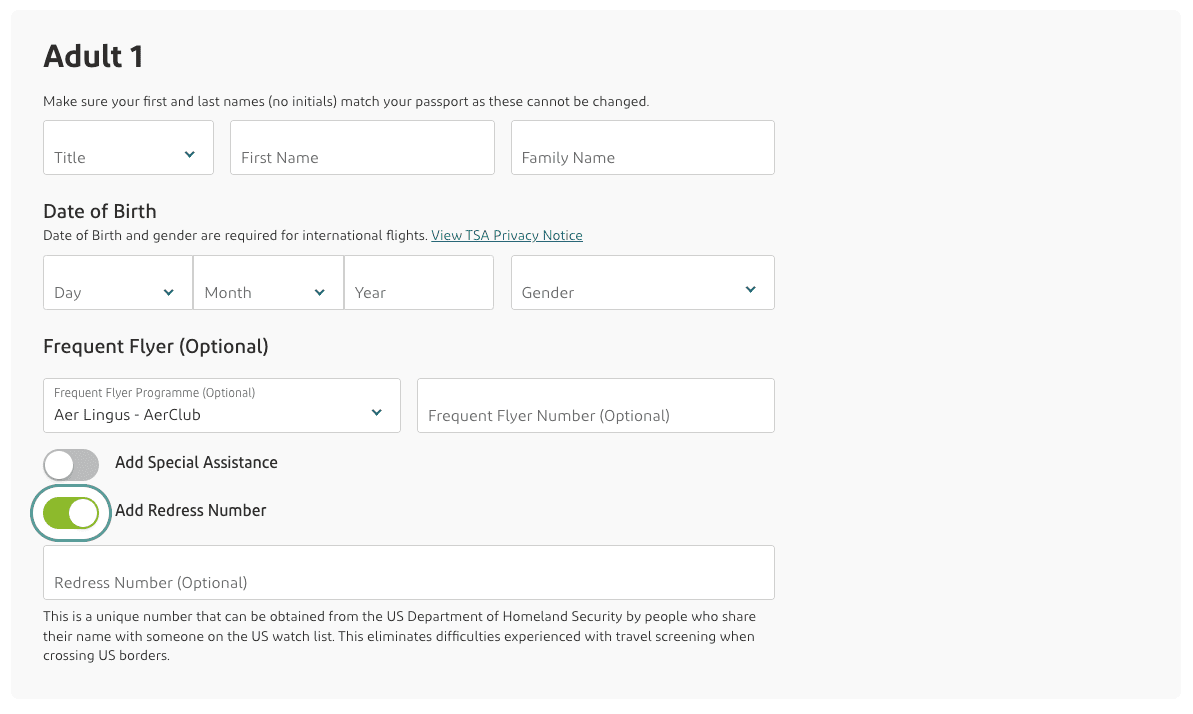Image resolution: width=1193 pixels, height=714 pixels.
Task: Click the Gender dropdown chevron arrow
Action: pos(749,289)
